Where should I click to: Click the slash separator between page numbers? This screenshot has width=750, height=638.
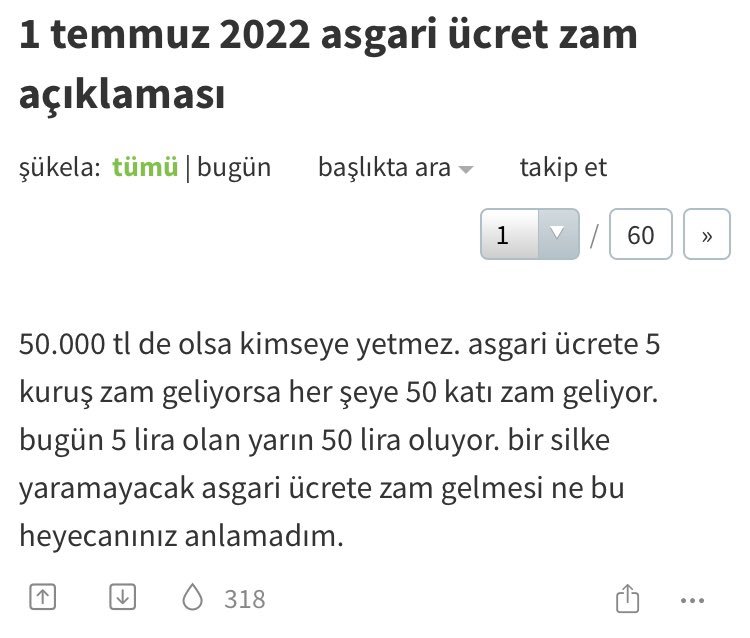click(x=594, y=236)
